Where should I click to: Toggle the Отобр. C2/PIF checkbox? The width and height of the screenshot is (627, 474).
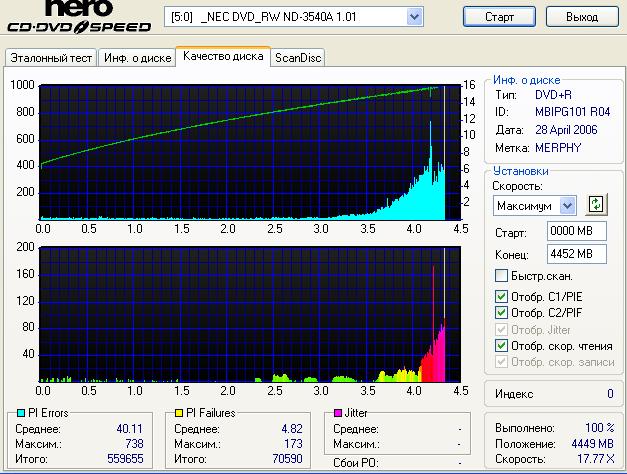[x=502, y=312]
